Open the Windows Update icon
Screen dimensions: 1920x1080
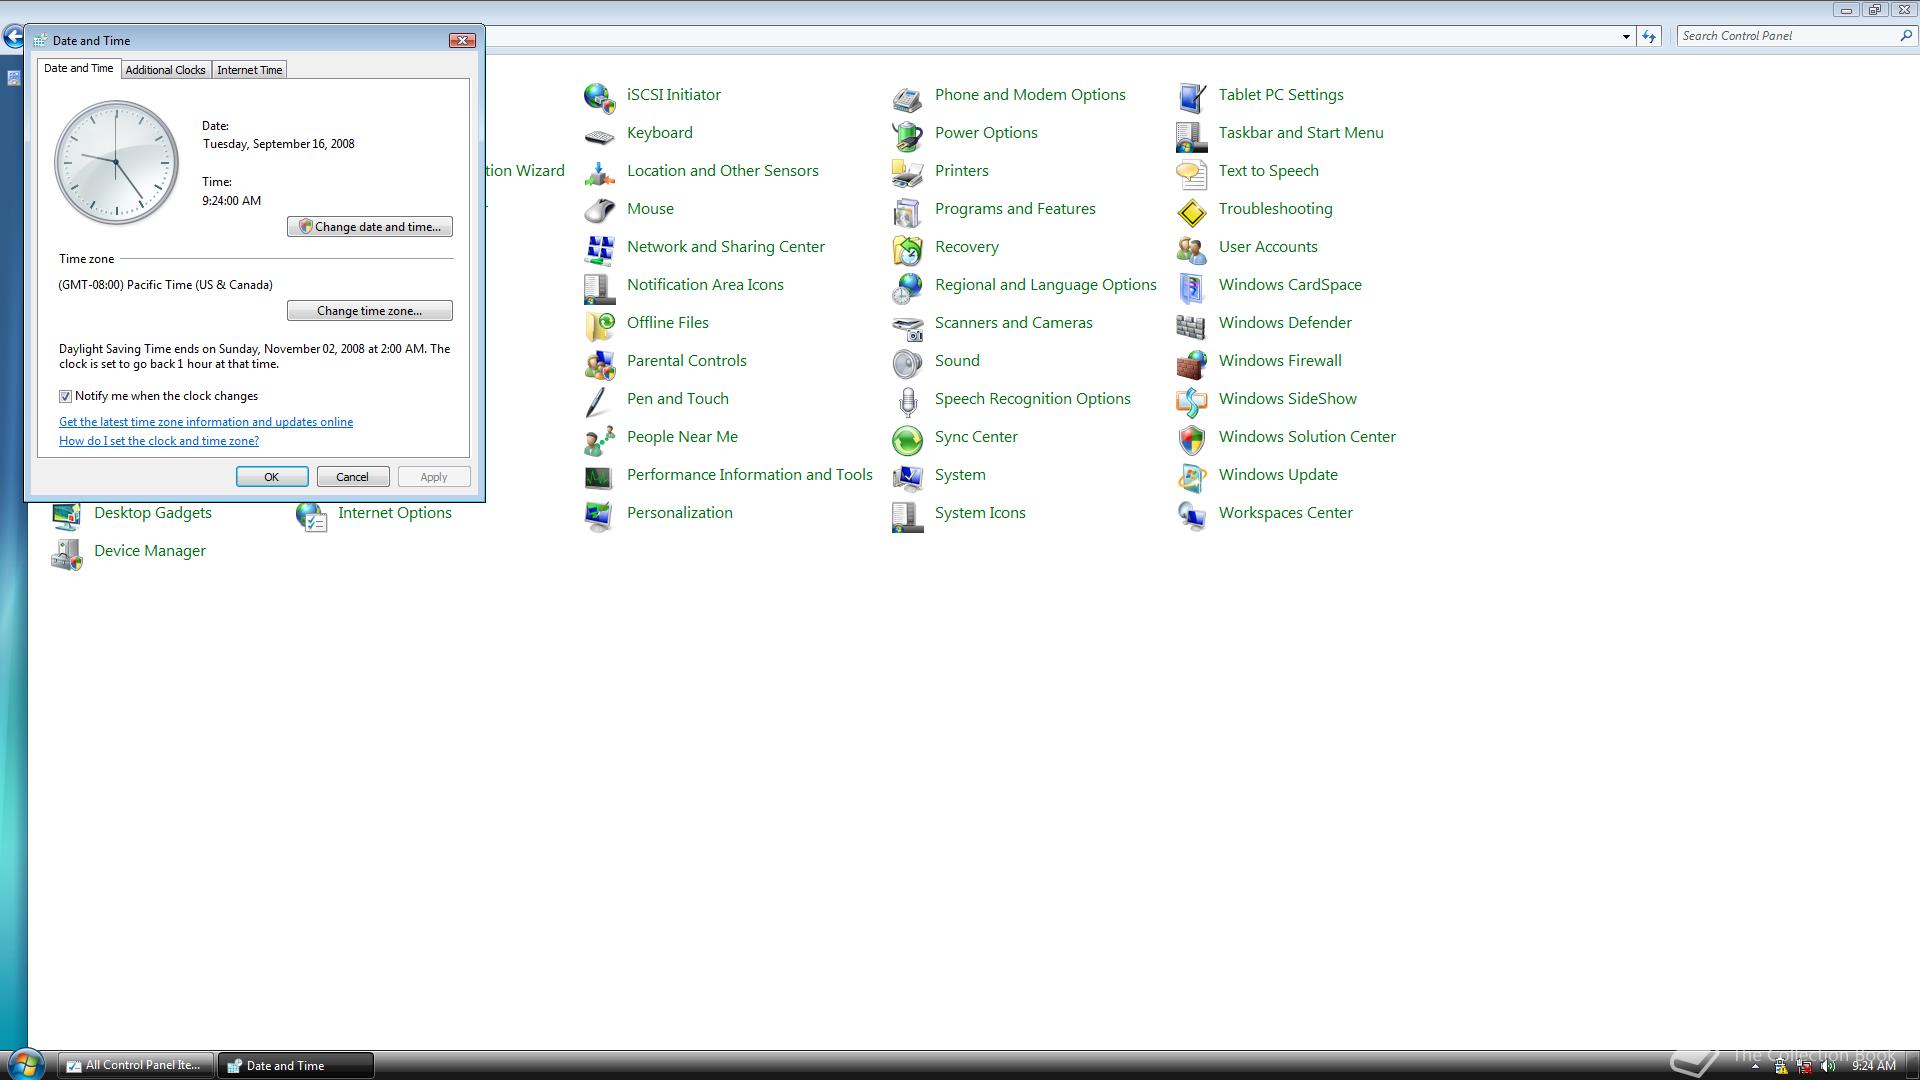pyautogui.click(x=1191, y=476)
